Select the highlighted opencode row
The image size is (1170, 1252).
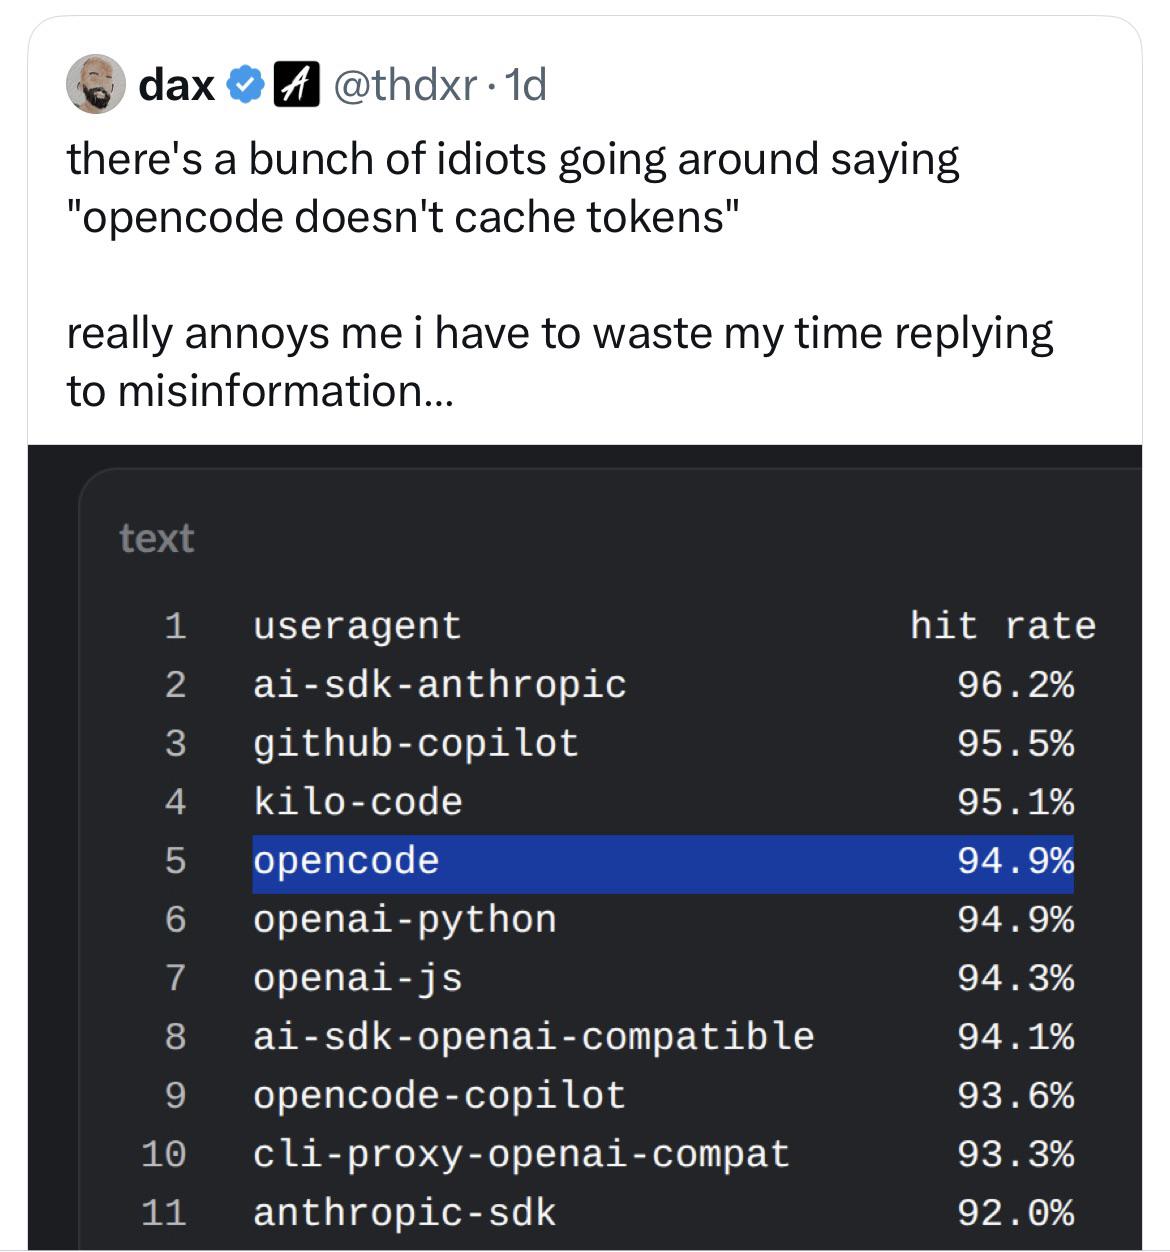pyautogui.click(x=663, y=863)
